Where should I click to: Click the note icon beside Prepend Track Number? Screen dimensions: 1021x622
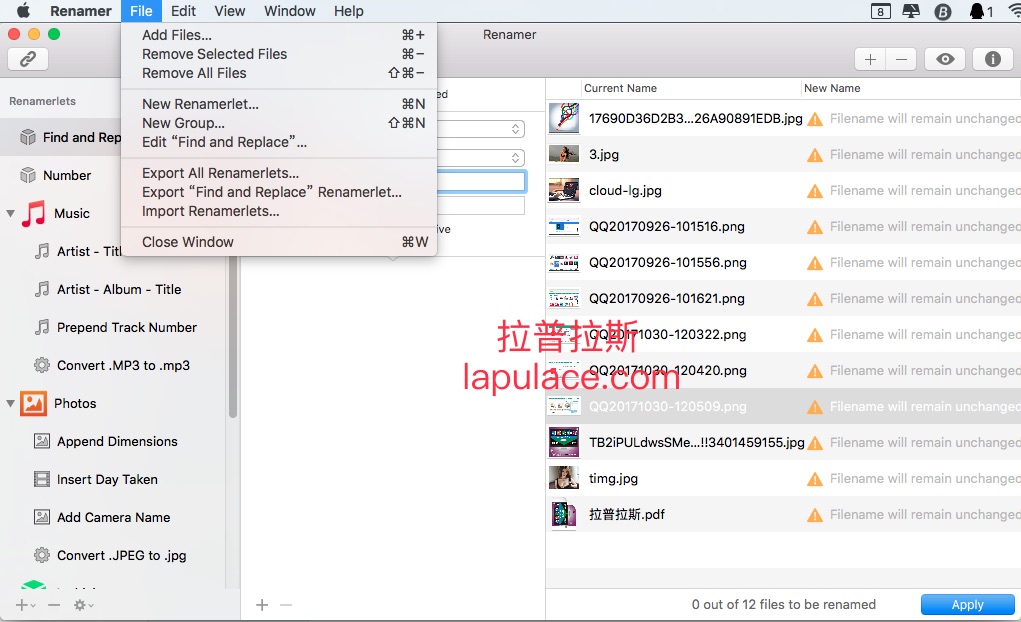point(42,327)
